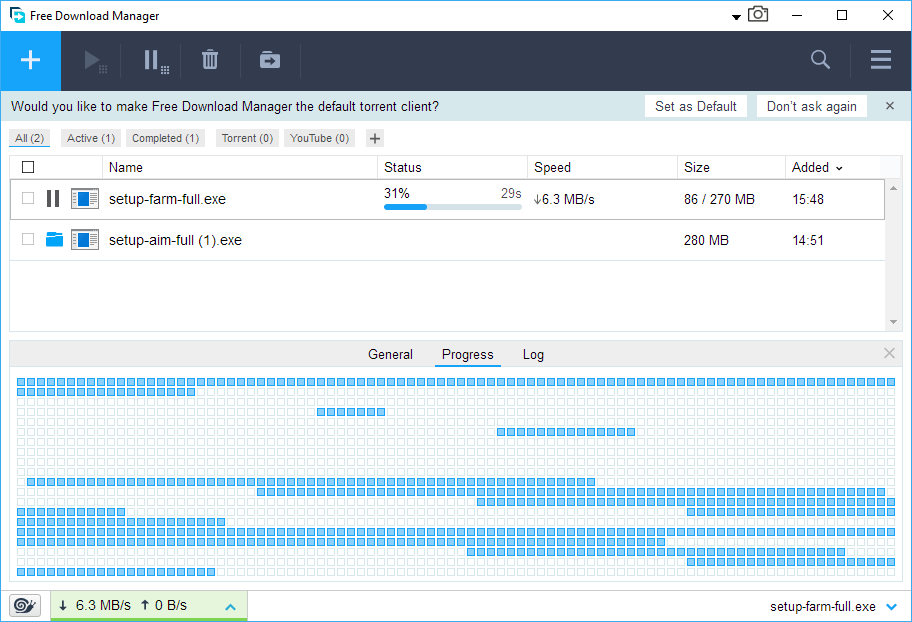
Task: Close the download details panel
Action: [x=889, y=353]
